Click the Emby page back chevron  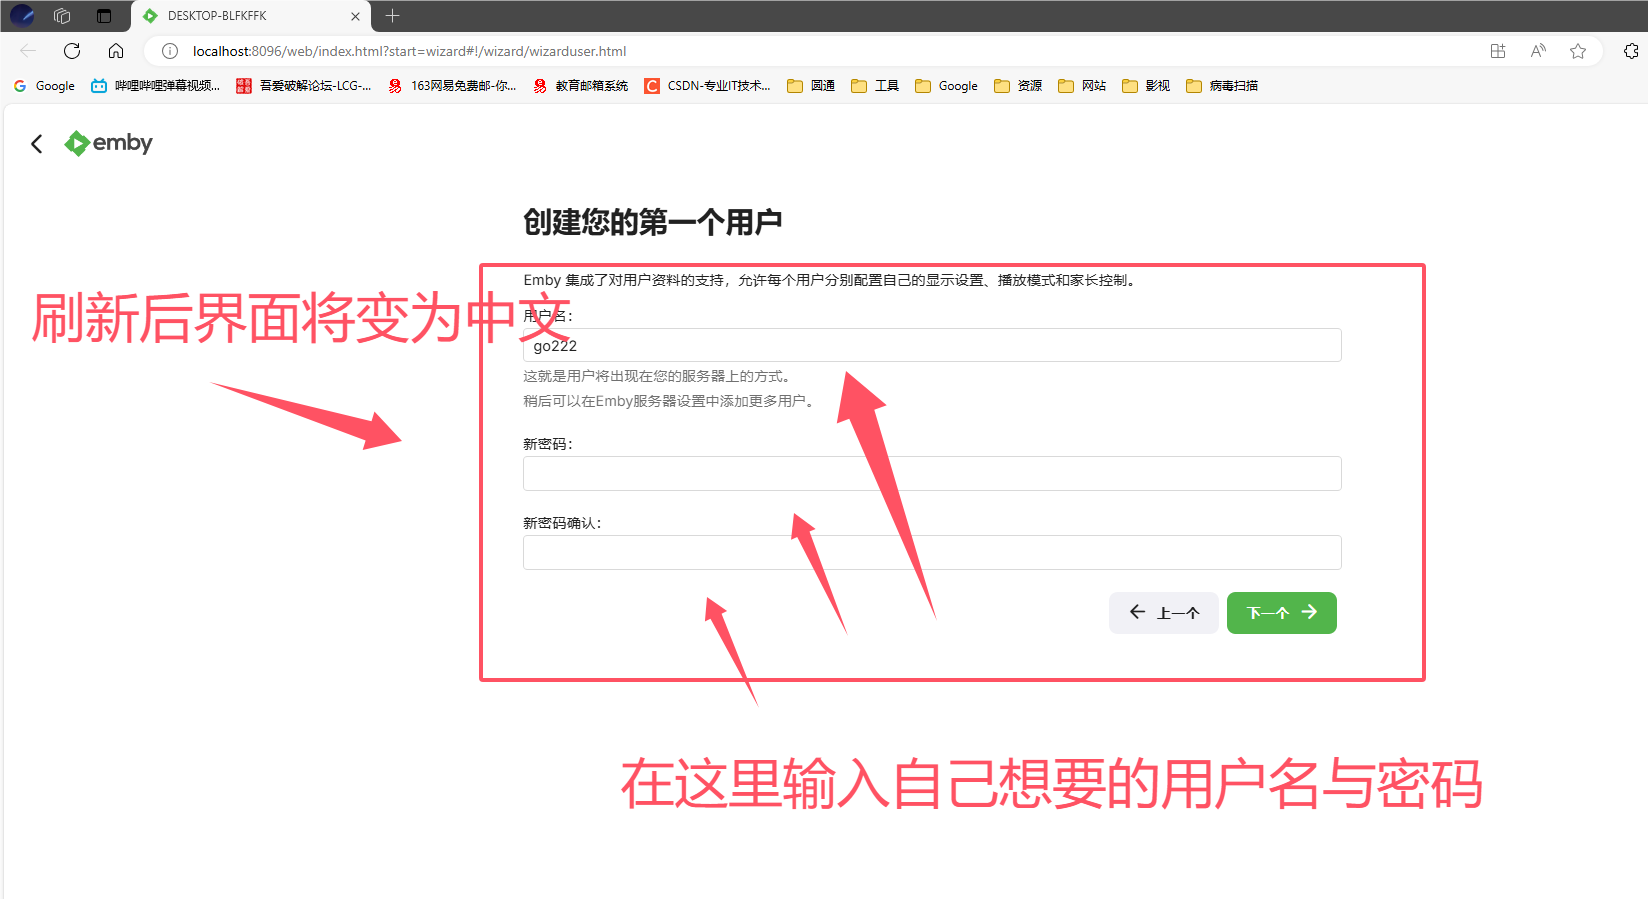[37, 144]
